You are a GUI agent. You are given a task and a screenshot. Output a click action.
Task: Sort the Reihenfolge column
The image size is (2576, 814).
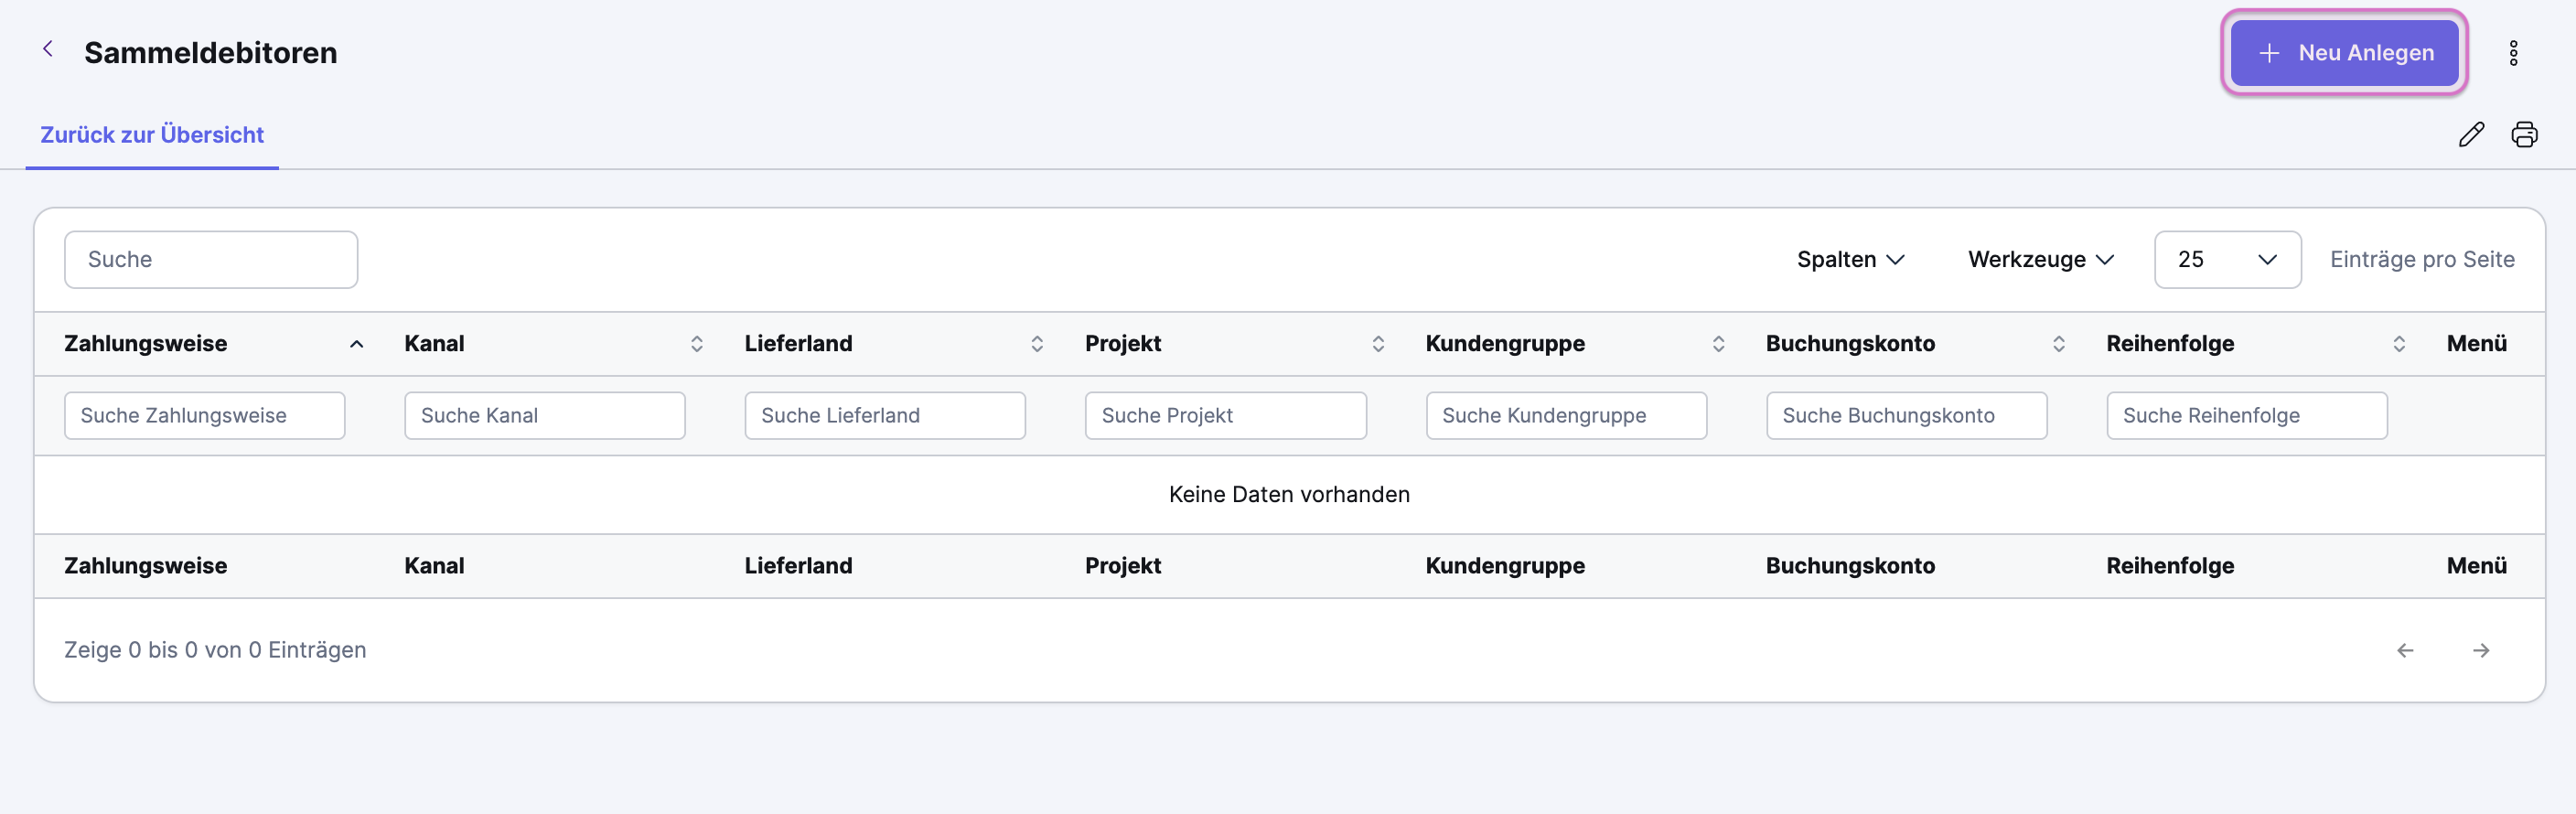point(2398,344)
